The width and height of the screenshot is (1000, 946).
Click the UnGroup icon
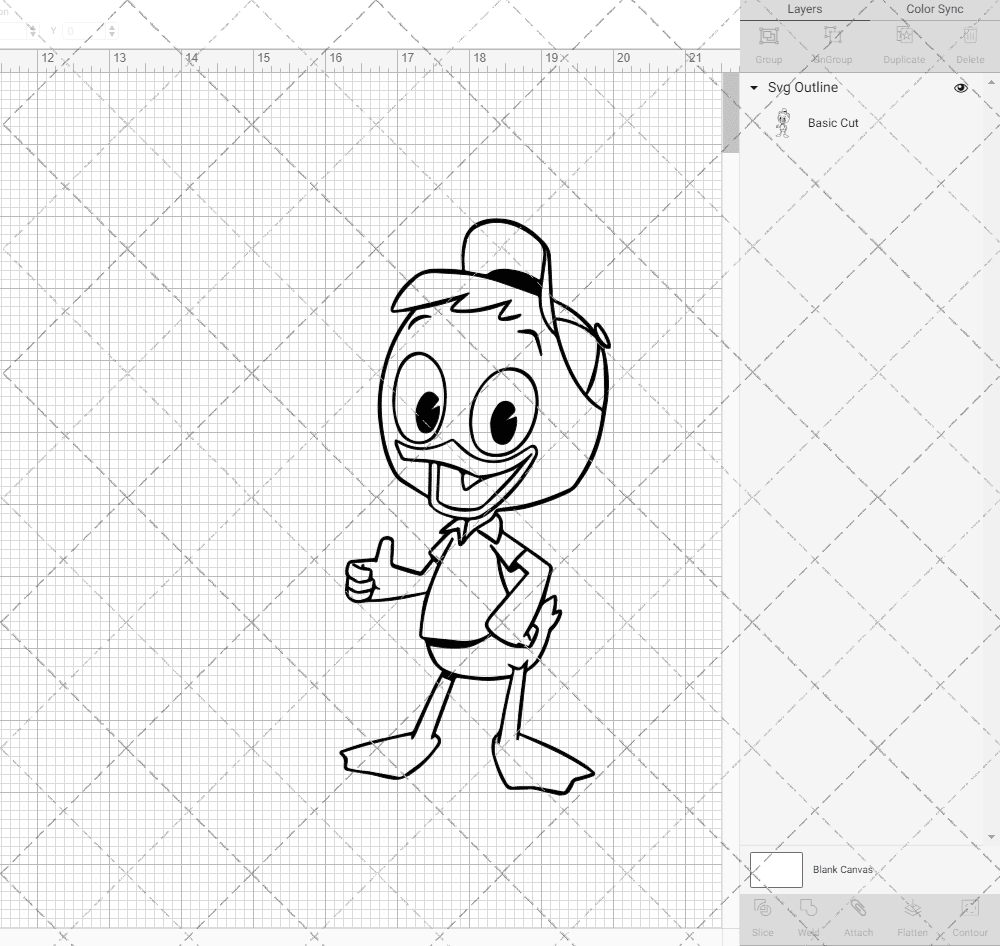click(x=832, y=36)
